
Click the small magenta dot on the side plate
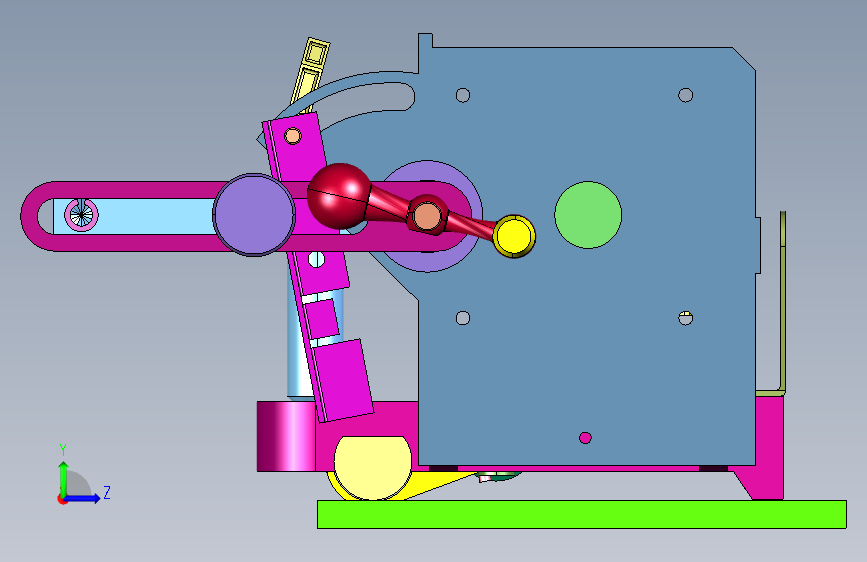tap(586, 438)
